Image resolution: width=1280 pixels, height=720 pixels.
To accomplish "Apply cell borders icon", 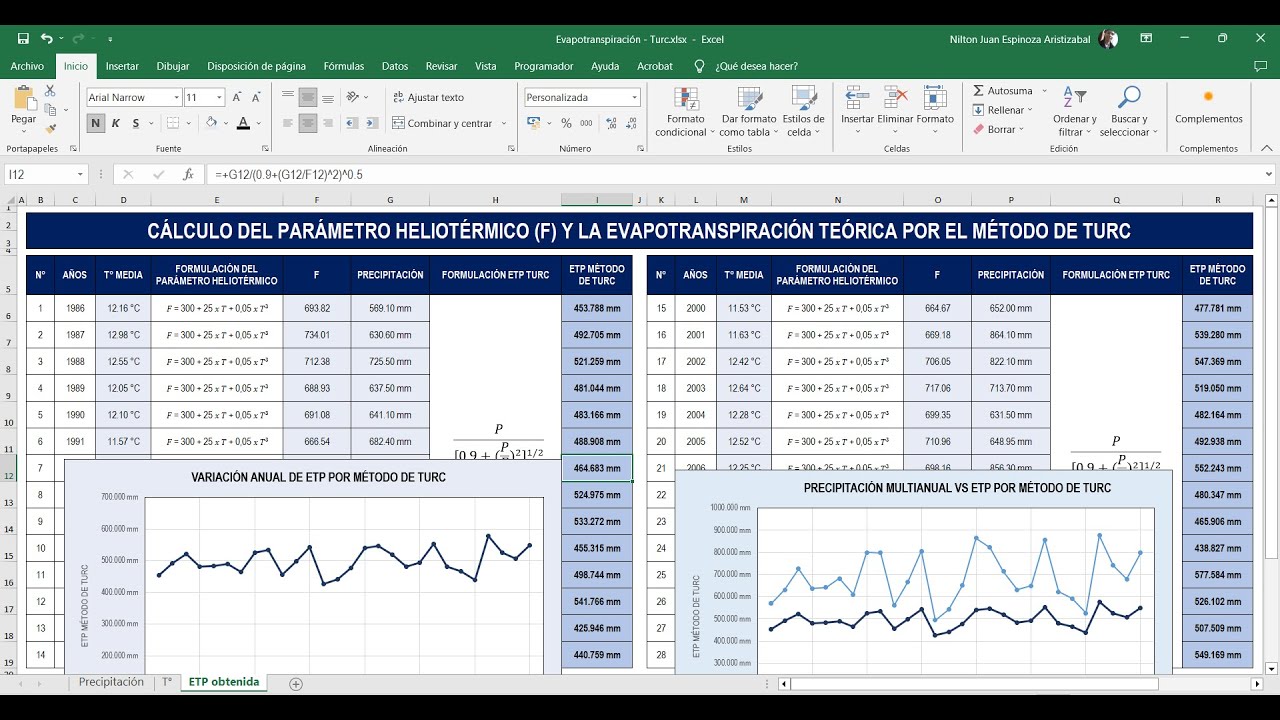I will 173,123.
